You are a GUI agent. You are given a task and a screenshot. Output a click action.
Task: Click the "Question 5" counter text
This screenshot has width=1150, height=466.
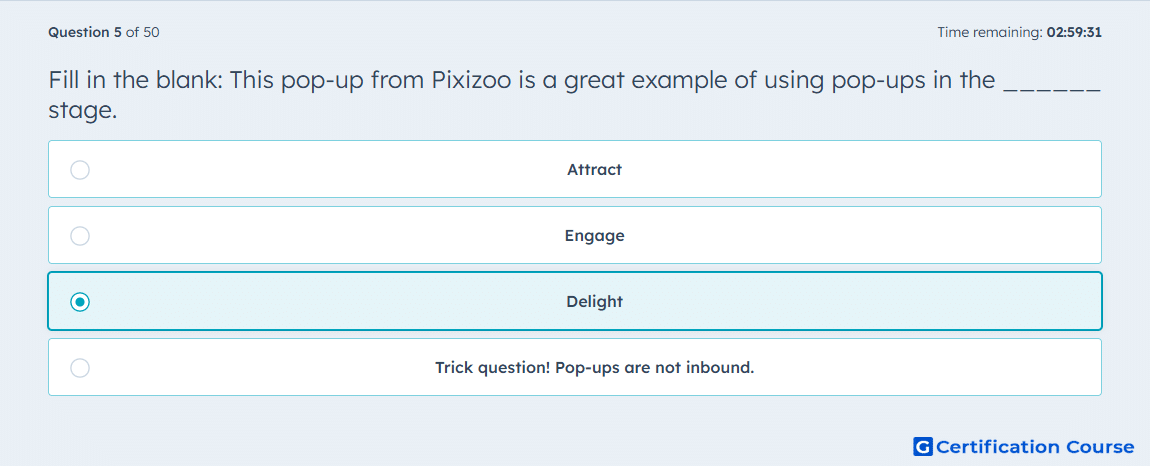pyautogui.click(x=85, y=32)
